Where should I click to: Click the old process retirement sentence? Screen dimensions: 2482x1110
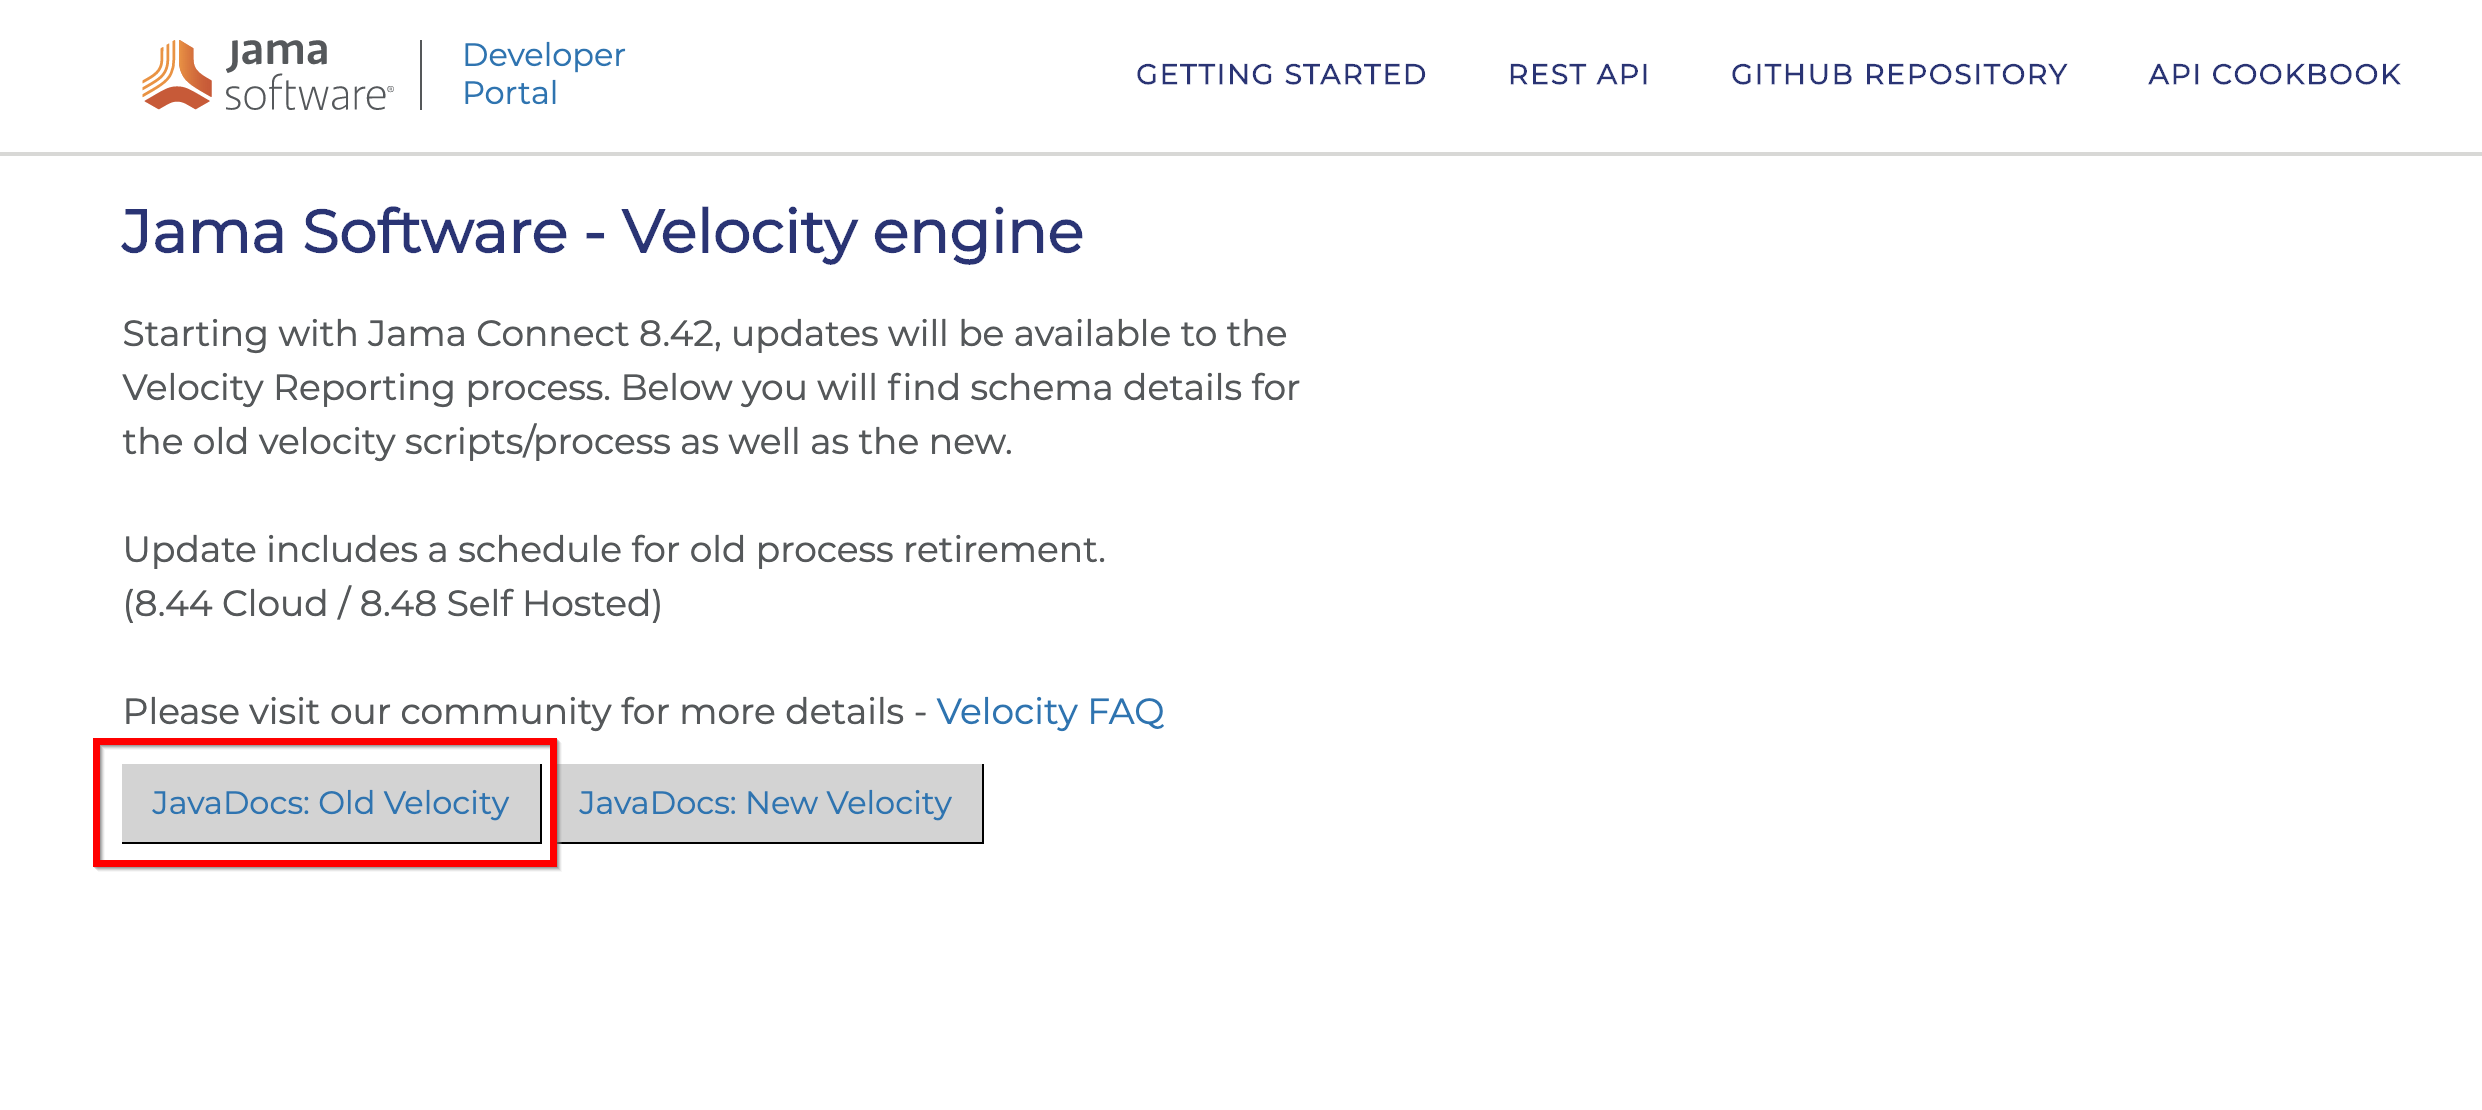(x=614, y=550)
